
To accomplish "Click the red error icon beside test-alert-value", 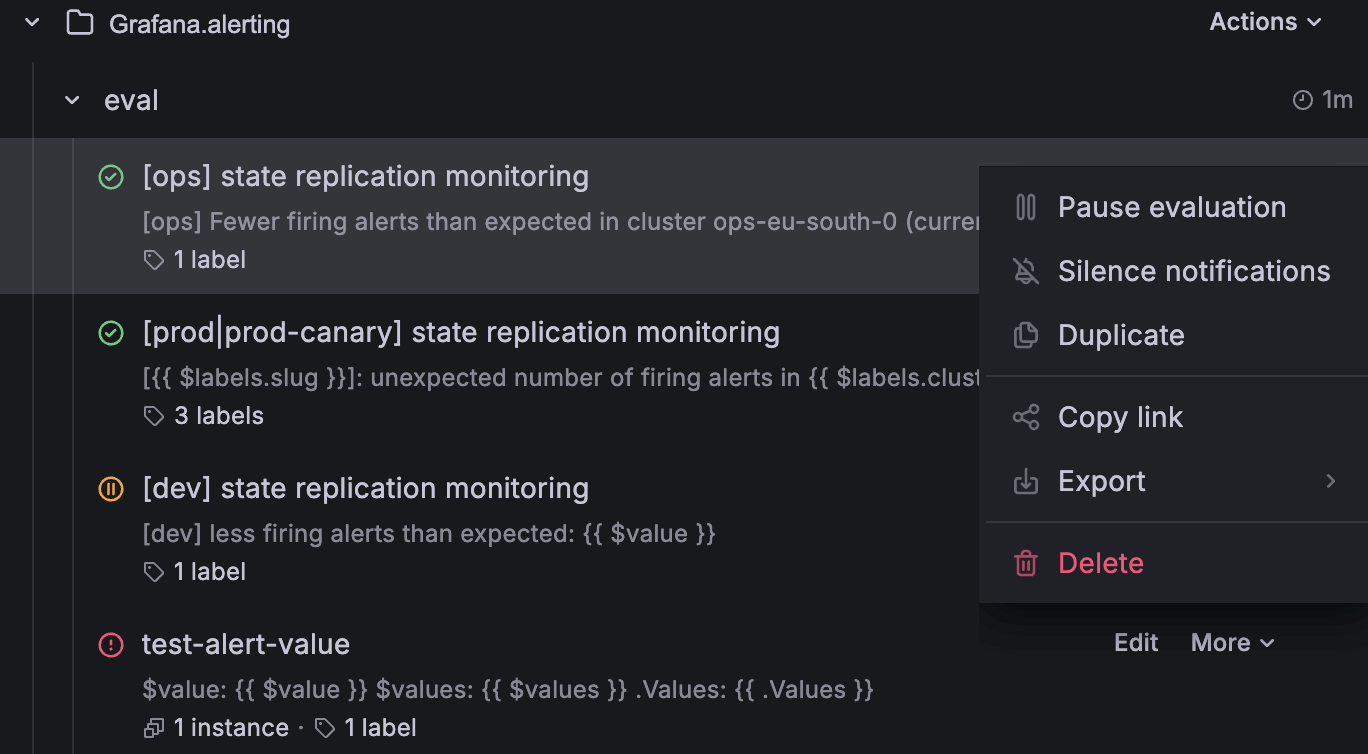I will 110,645.
